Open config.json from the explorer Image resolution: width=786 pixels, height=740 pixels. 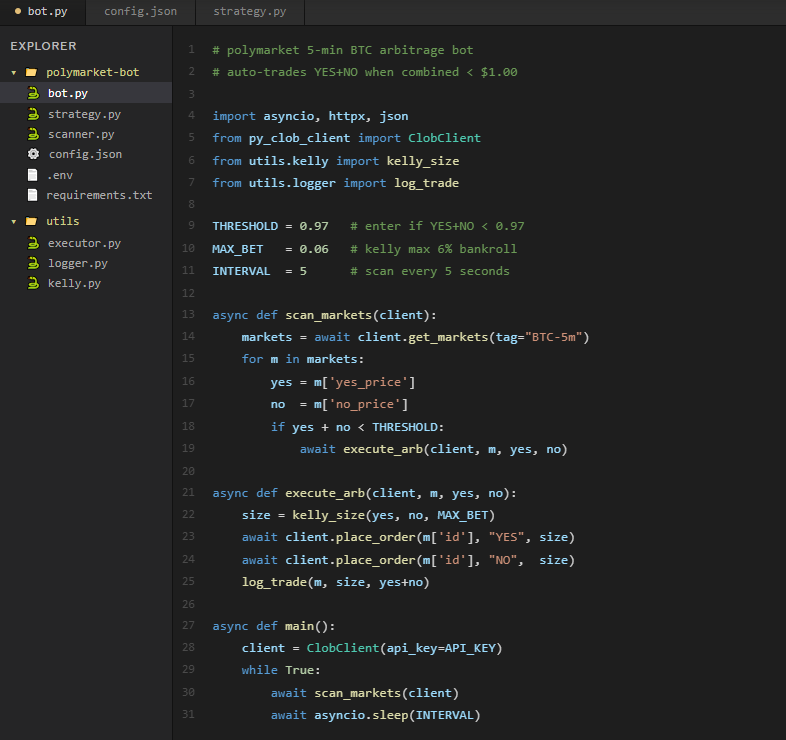[x=85, y=154]
